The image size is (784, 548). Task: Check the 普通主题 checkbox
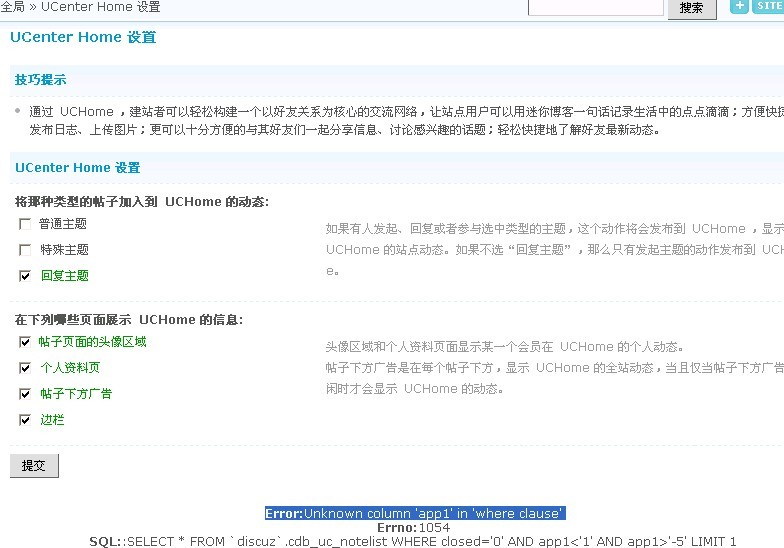tap(24, 224)
